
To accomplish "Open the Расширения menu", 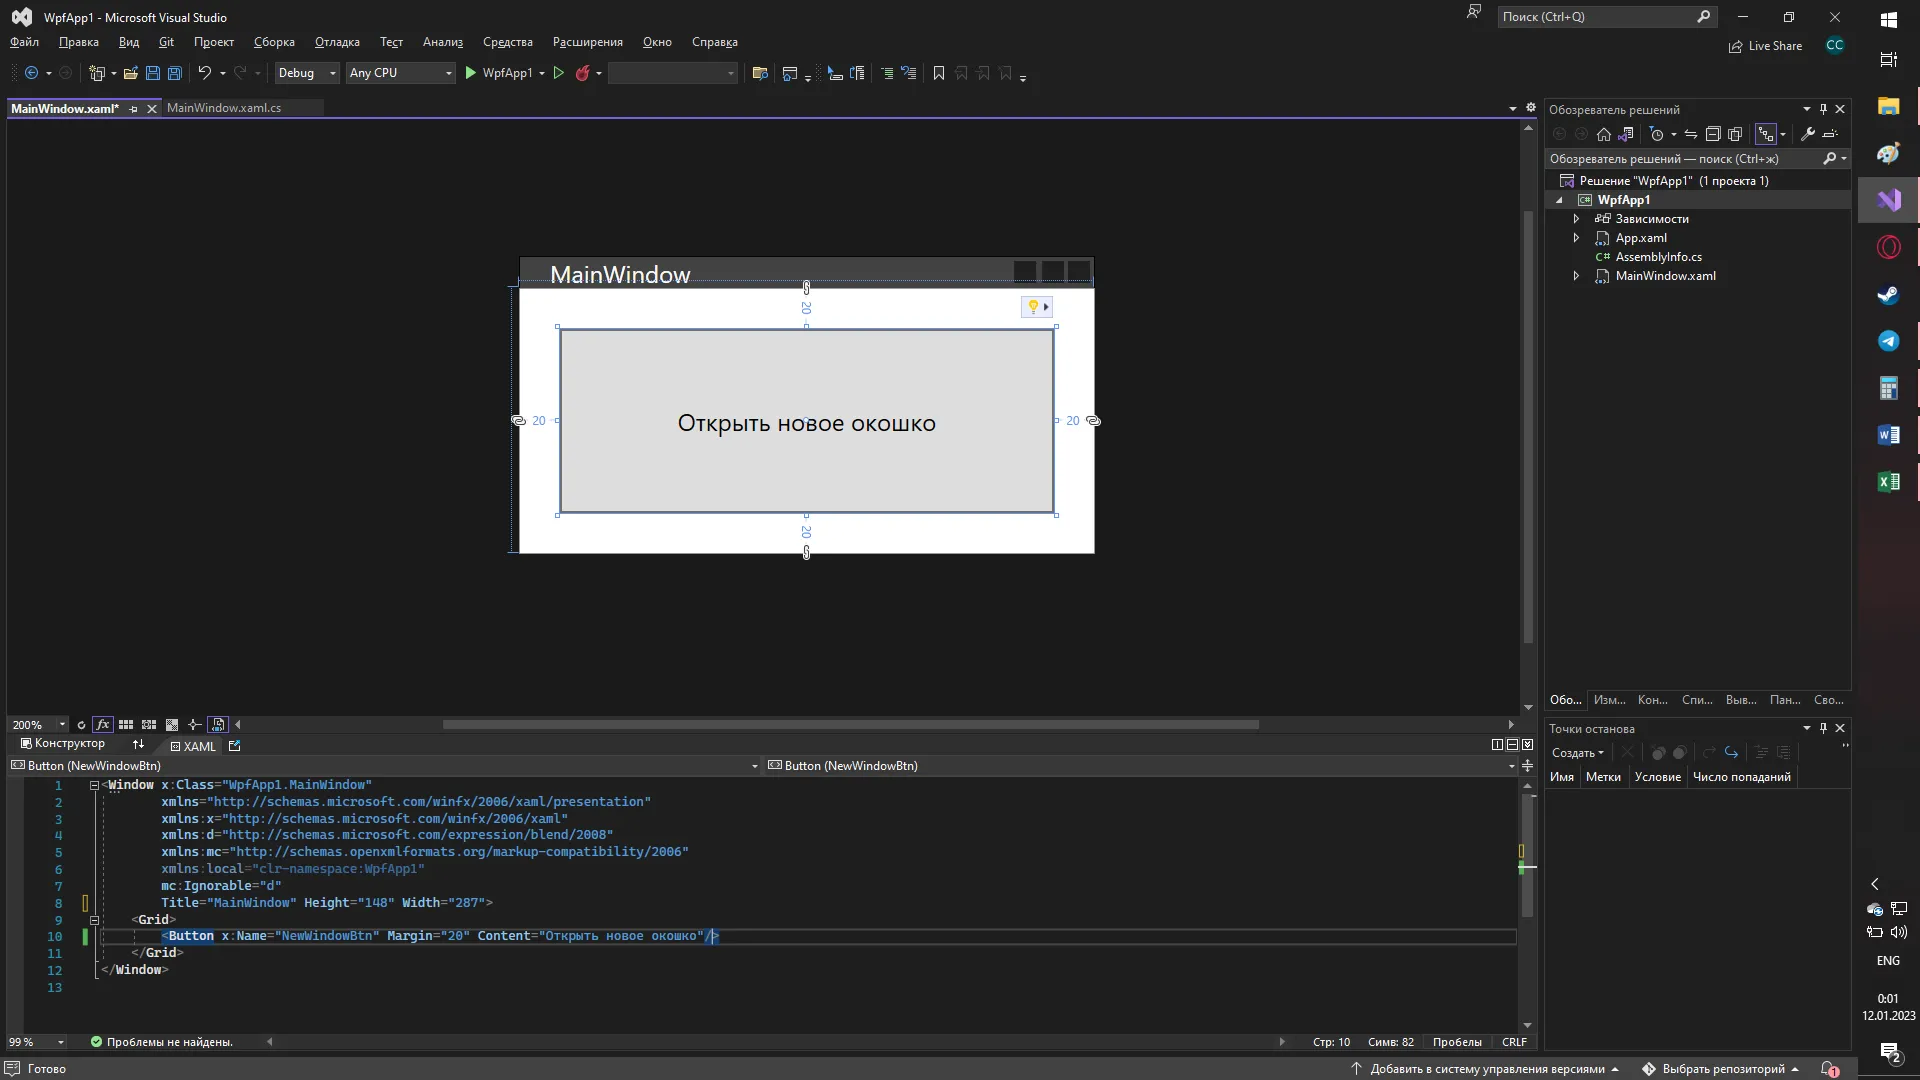I will point(588,42).
